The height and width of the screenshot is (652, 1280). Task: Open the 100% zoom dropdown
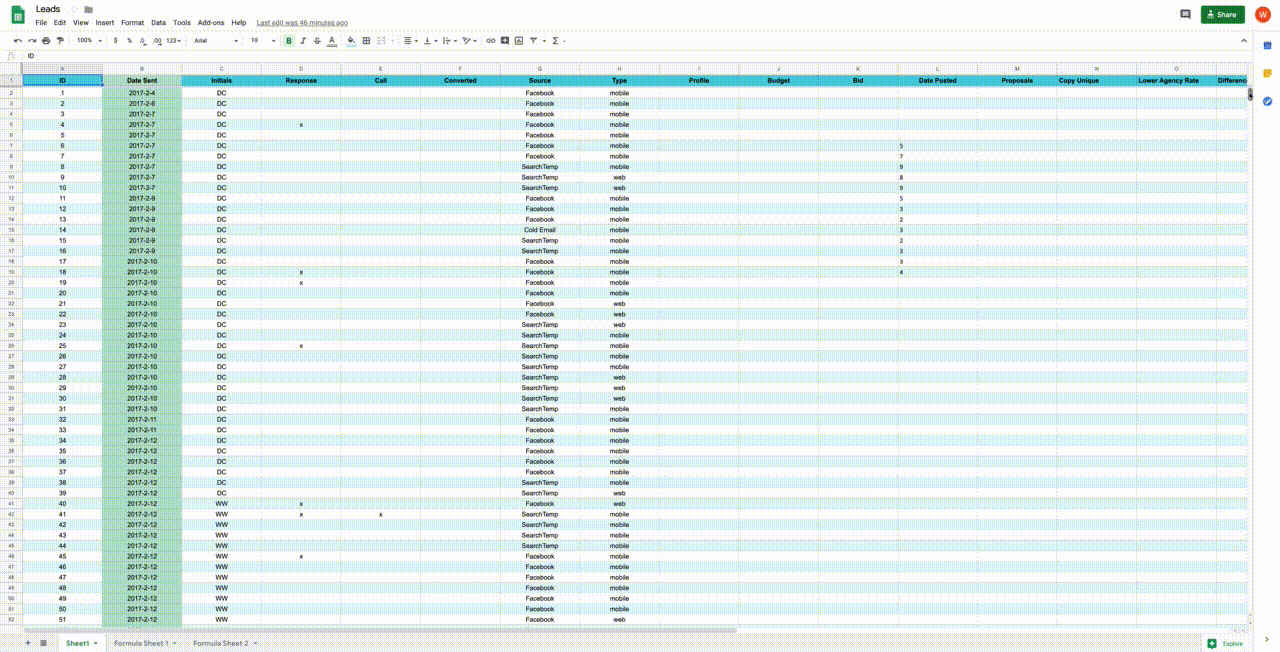[x=89, y=41]
